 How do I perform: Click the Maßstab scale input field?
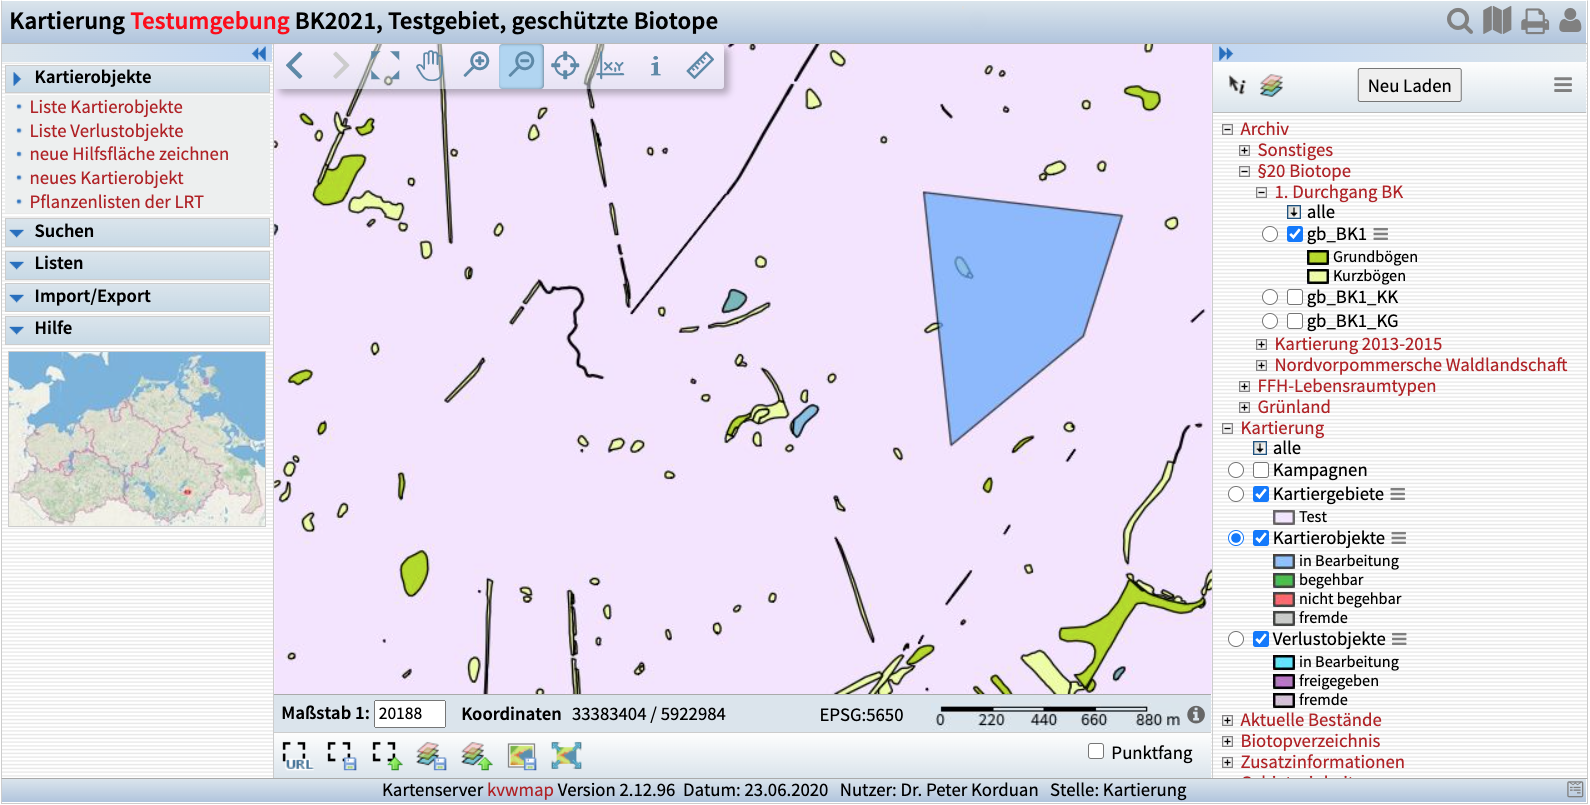409,714
